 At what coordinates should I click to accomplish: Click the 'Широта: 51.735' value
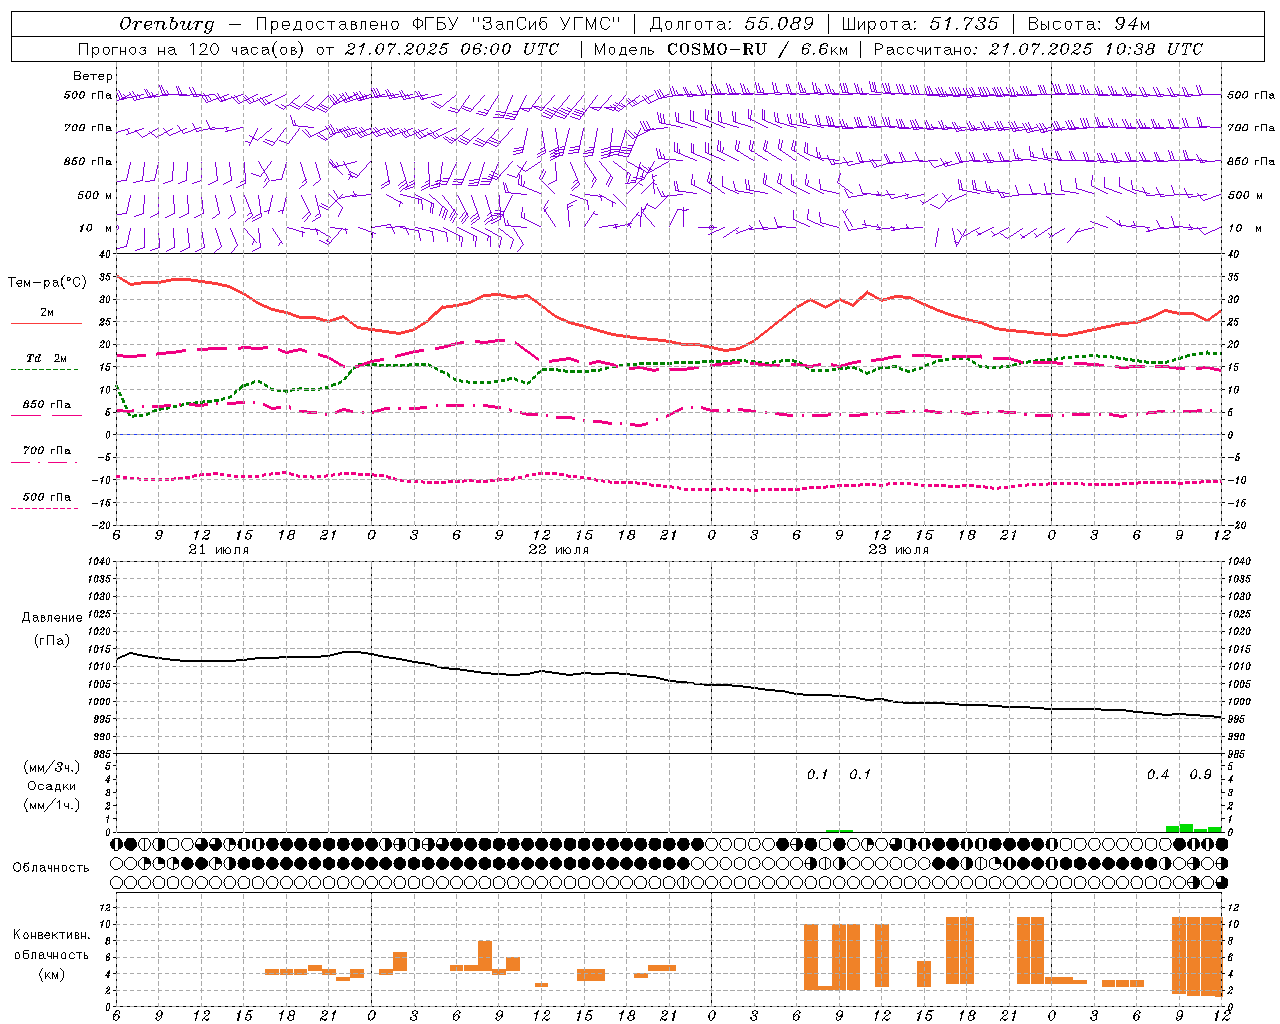pyautogui.click(x=920, y=24)
